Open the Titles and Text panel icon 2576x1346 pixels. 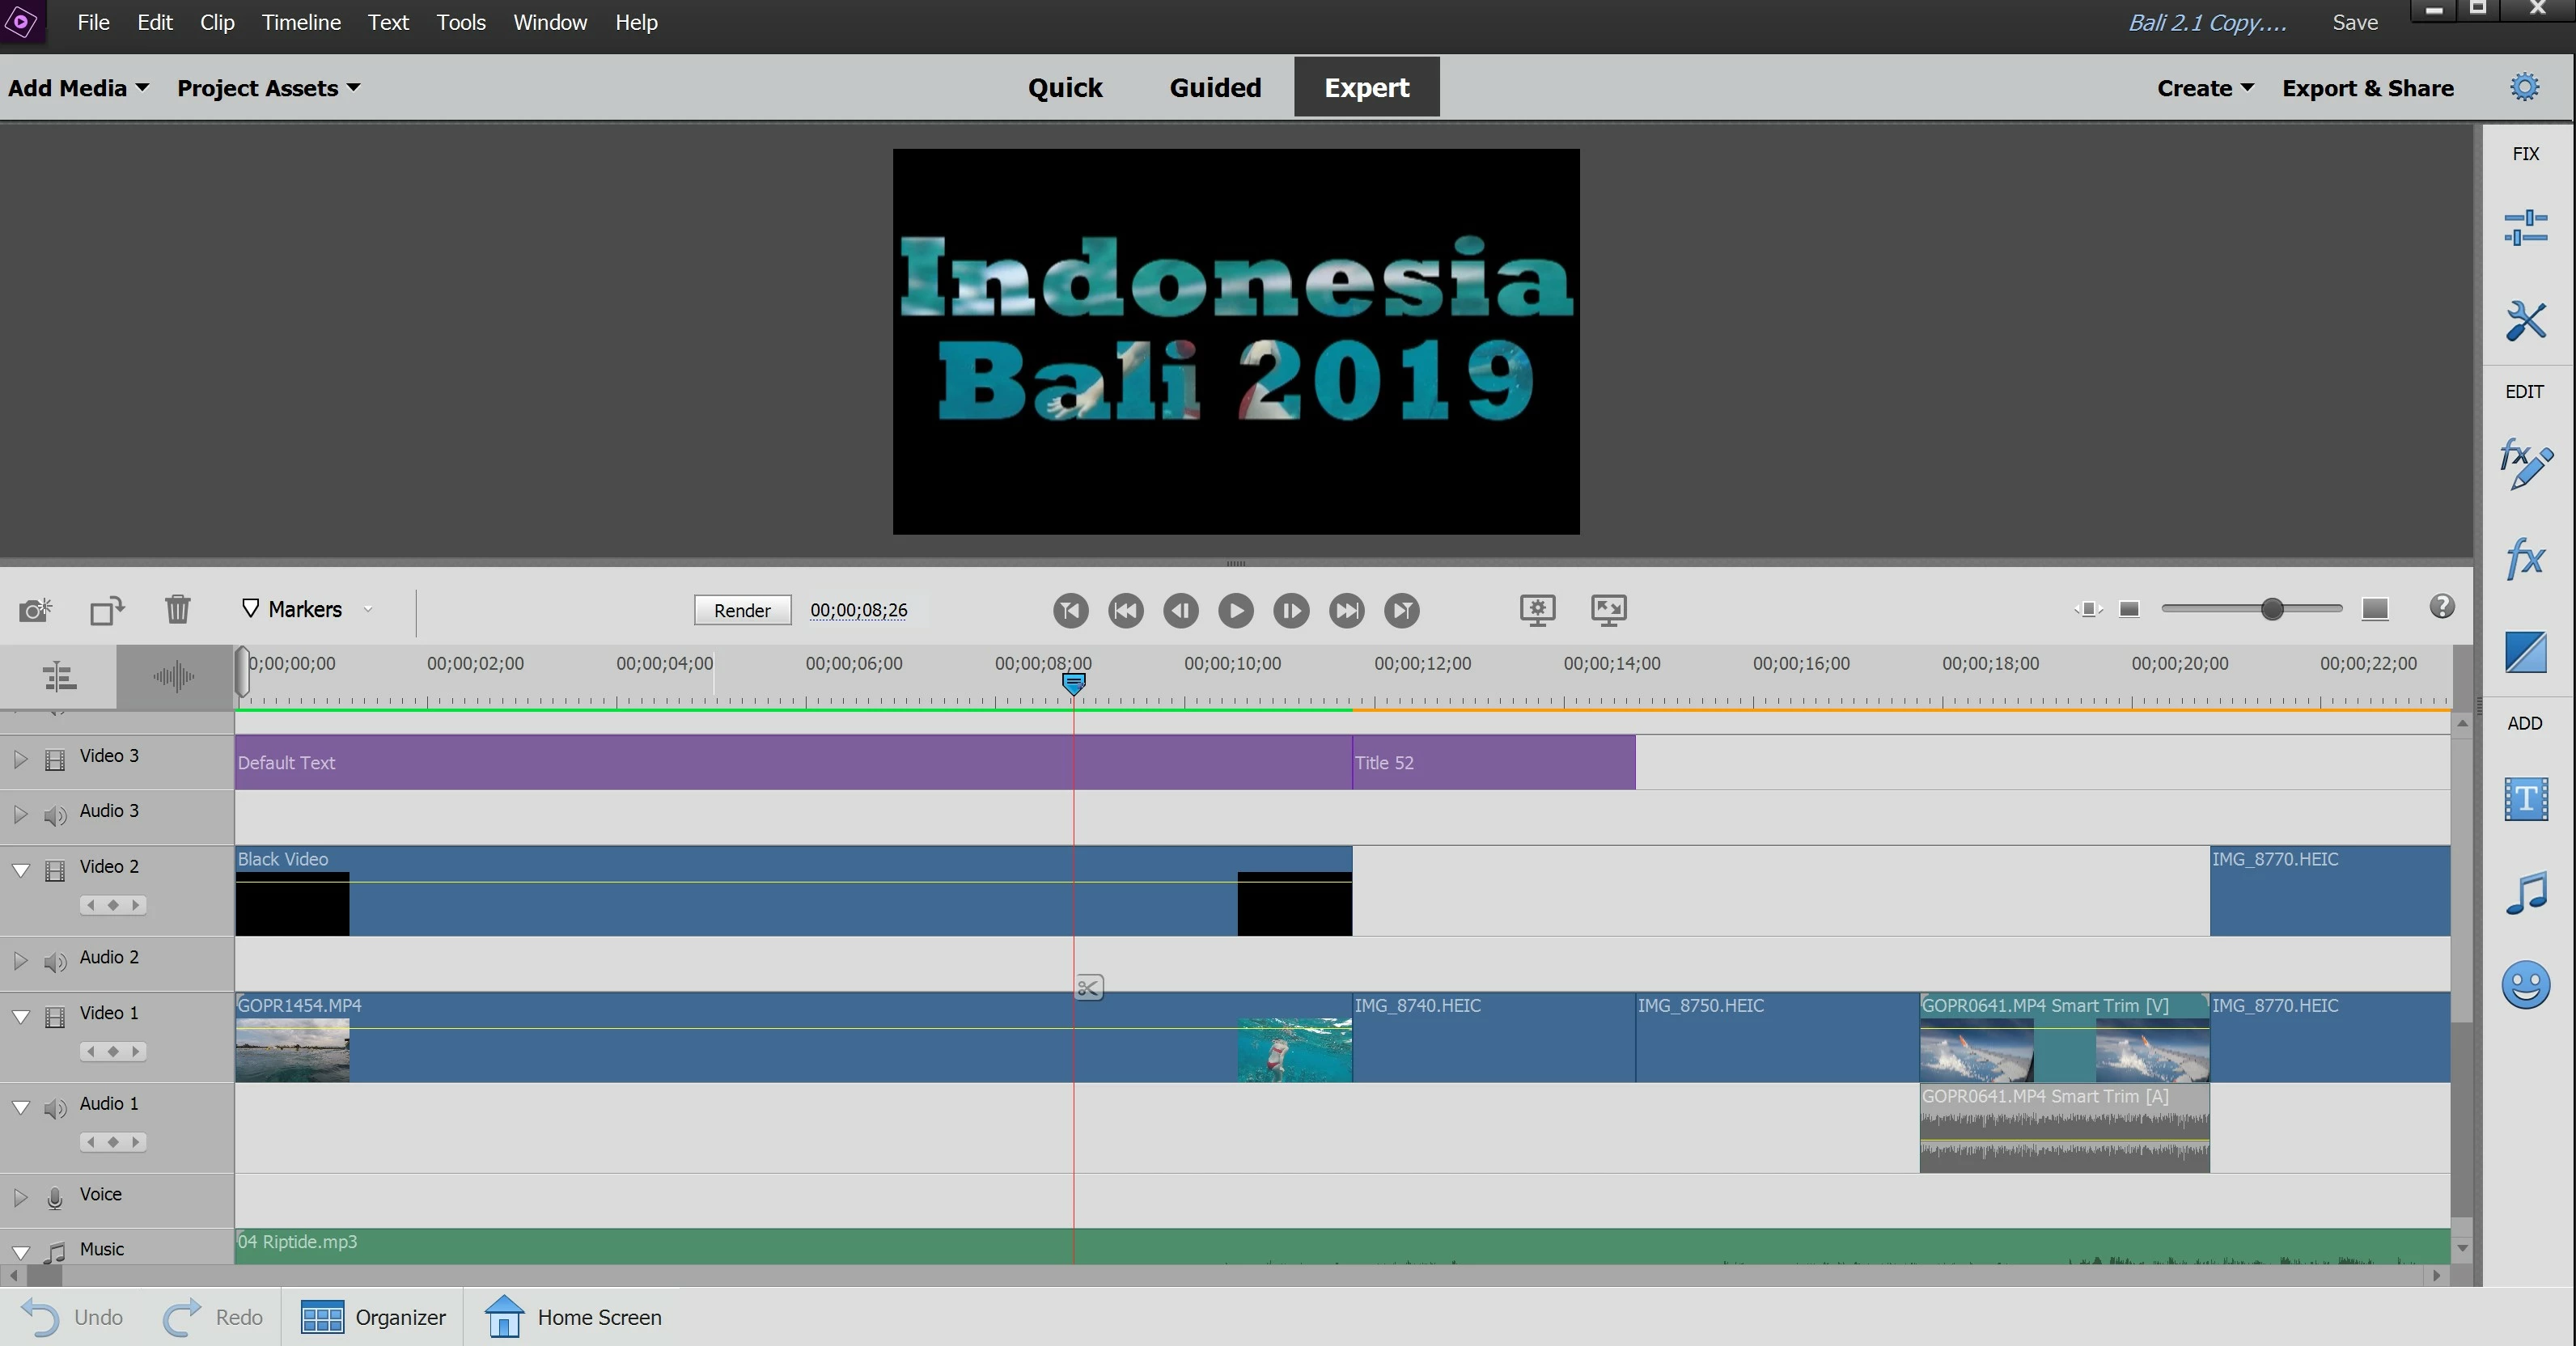pyautogui.click(x=2525, y=799)
